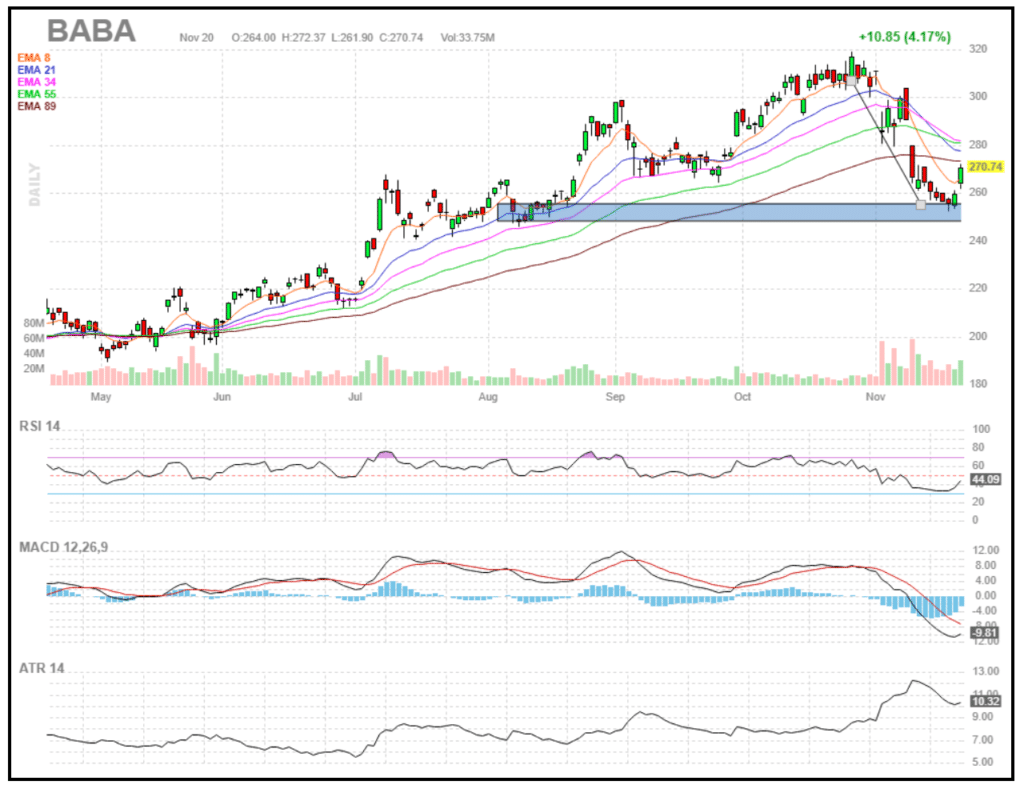Click the Jun label on the time axis
Screen dimensions: 1024x789
click(222, 396)
